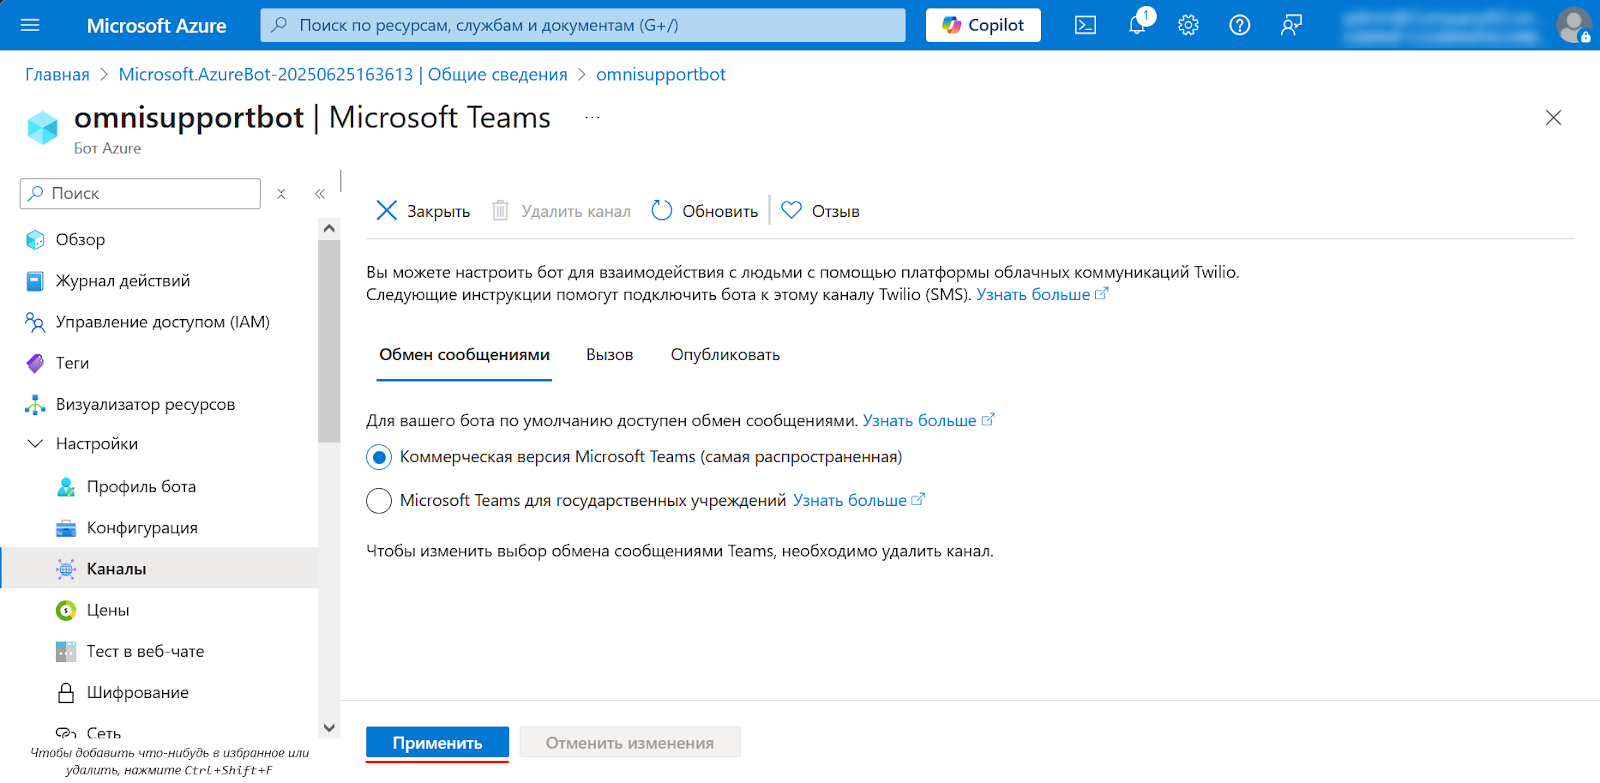1600x783 pixels.
Task: Open Узнать больше link for government Teams
Action: (859, 501)
